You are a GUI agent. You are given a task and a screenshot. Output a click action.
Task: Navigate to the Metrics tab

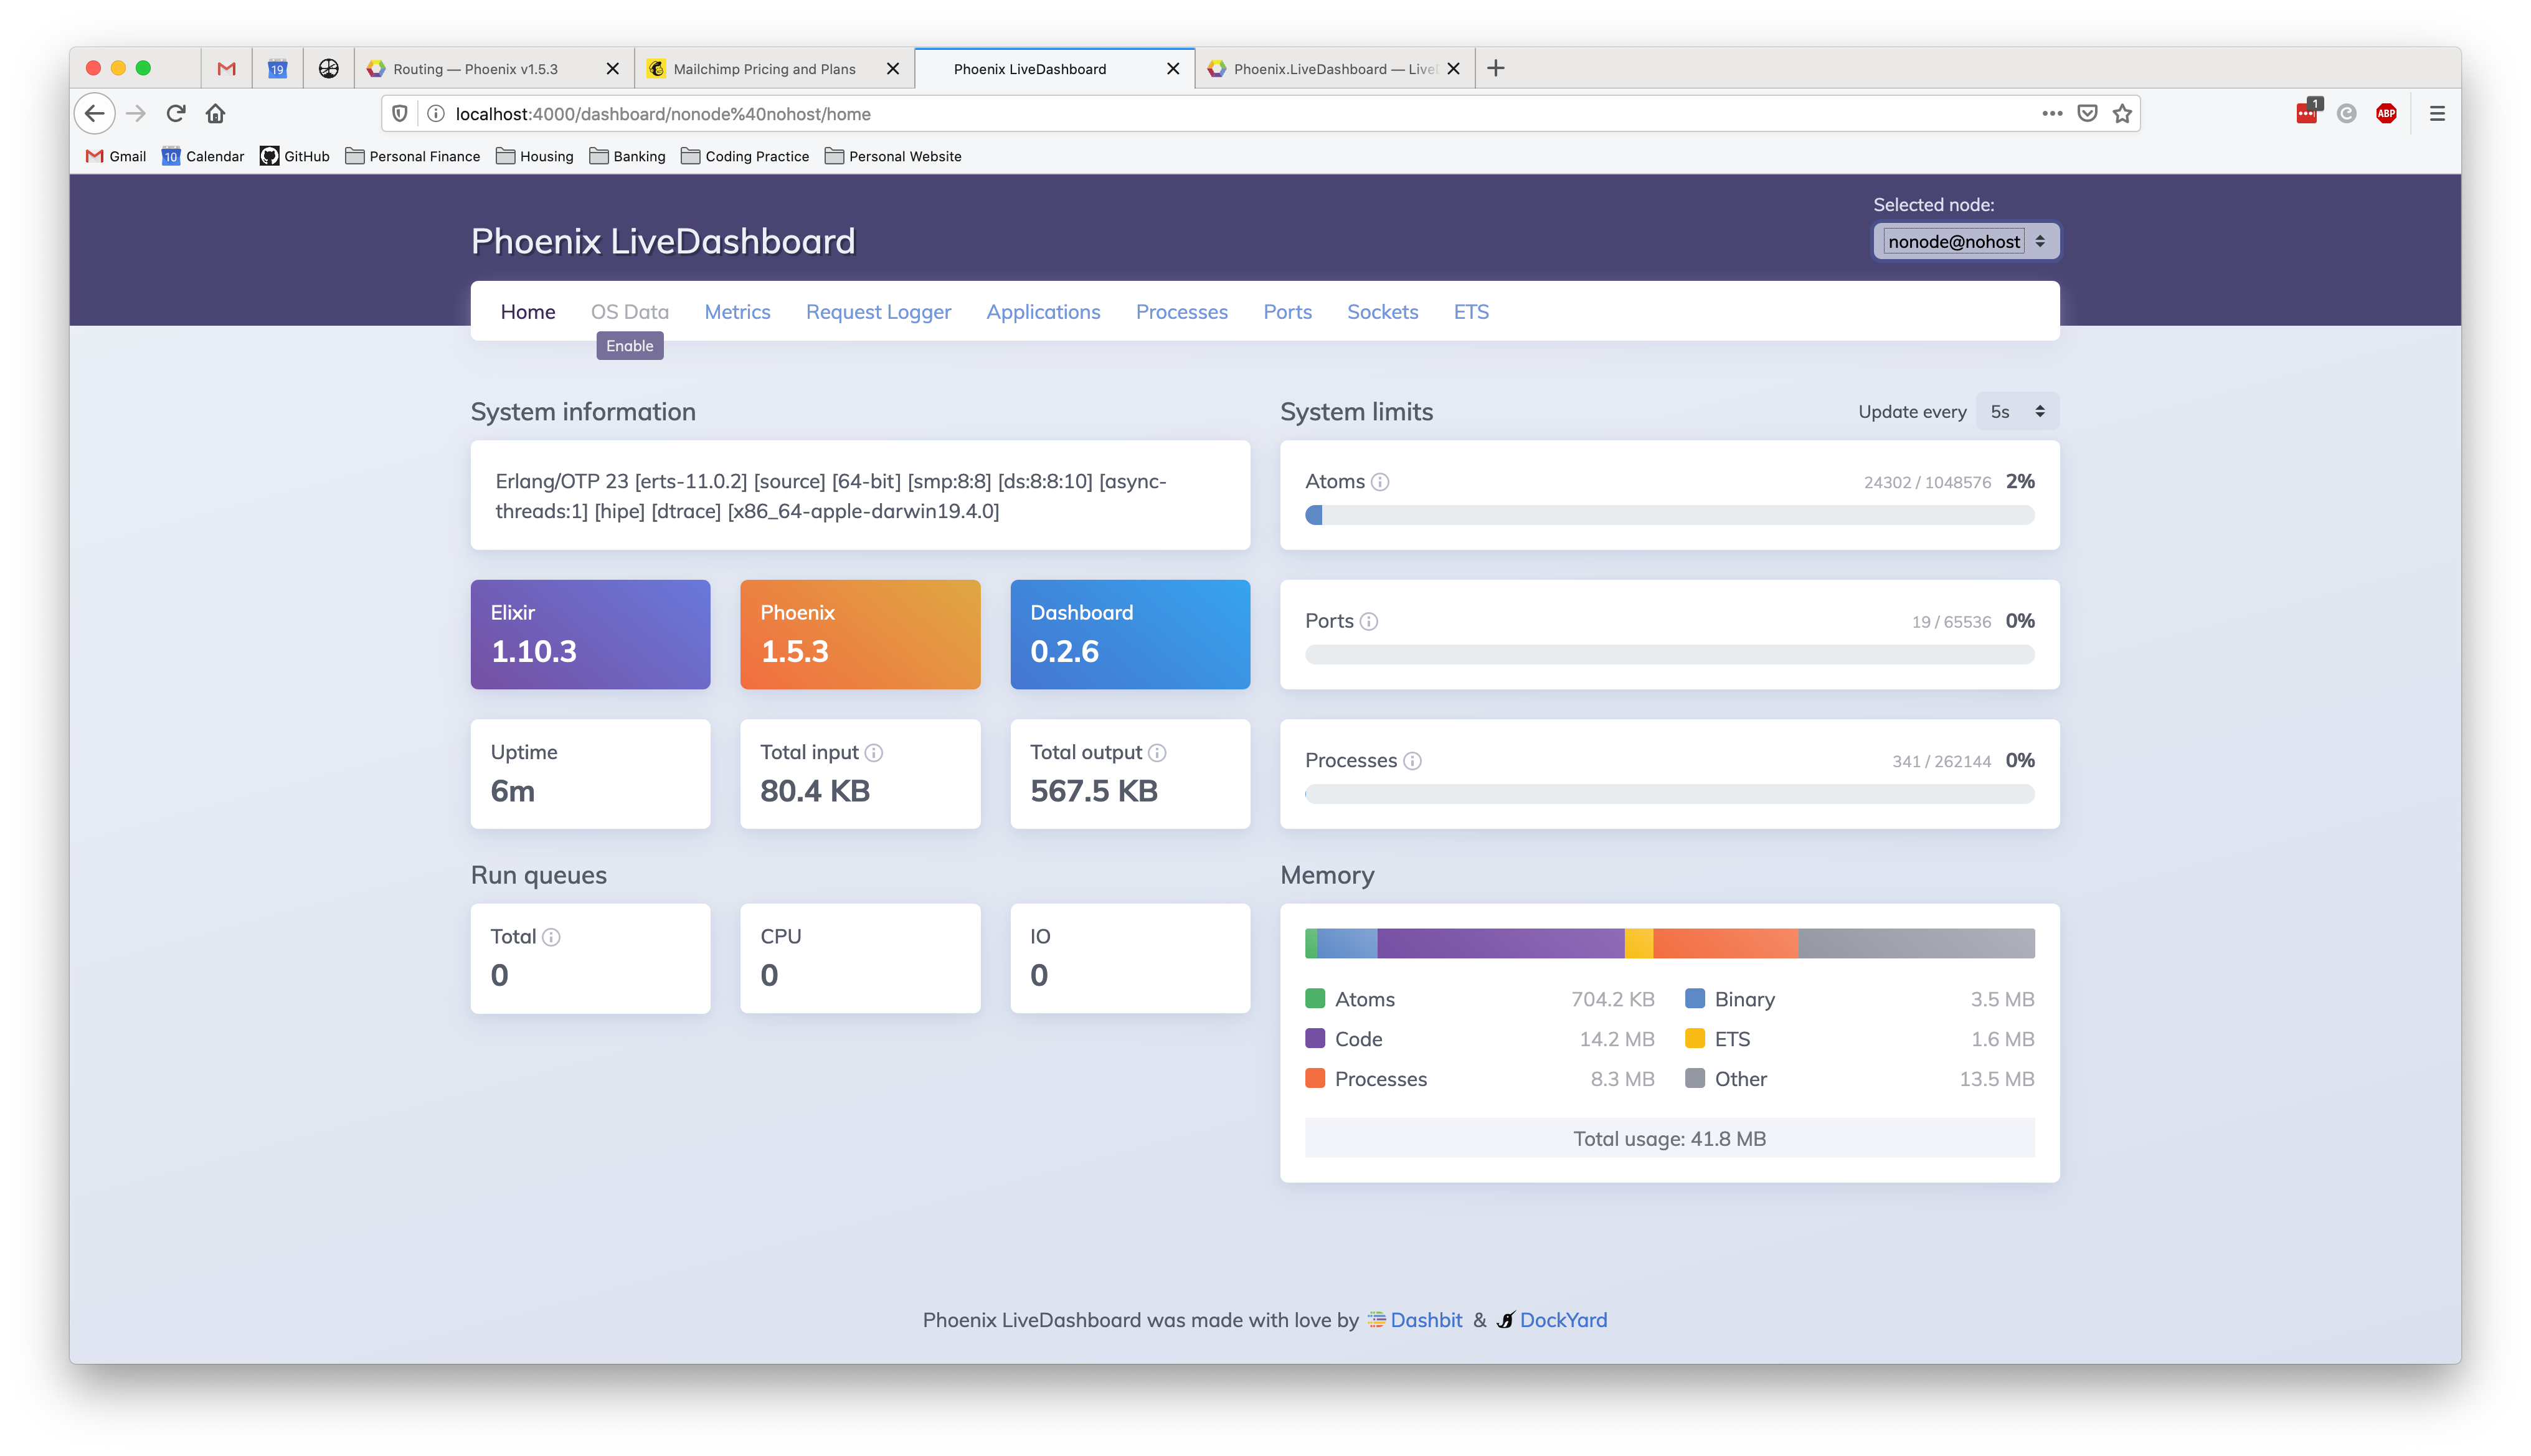[737, 311]
